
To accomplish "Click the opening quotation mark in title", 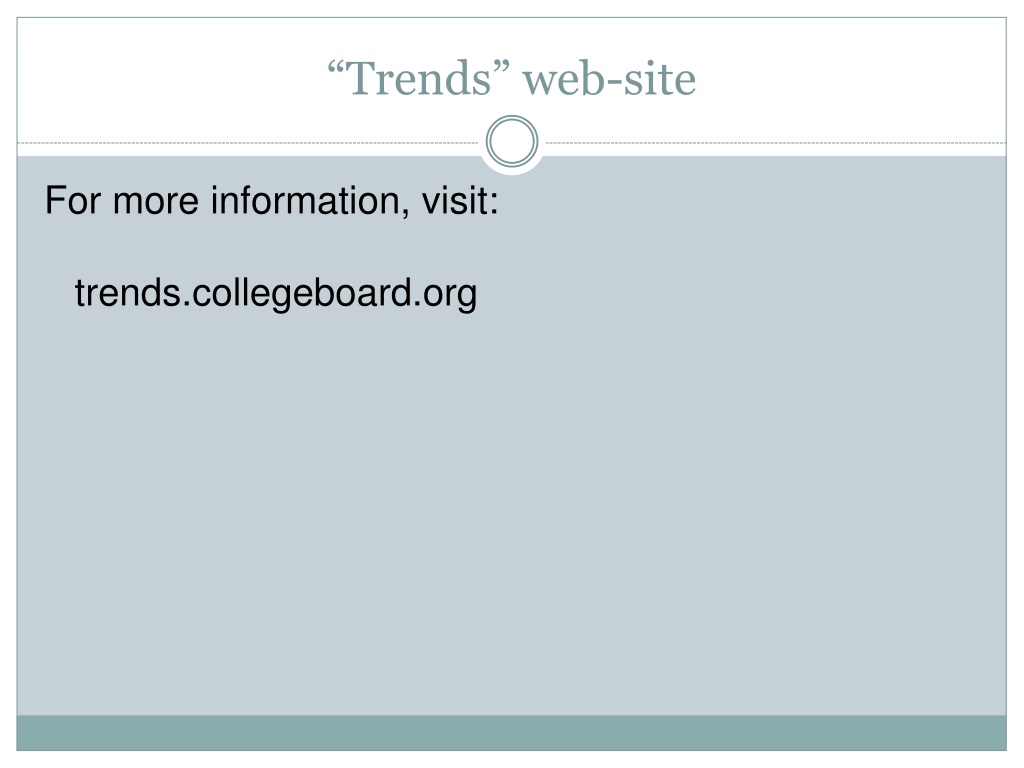I will (x=336, y=68).
